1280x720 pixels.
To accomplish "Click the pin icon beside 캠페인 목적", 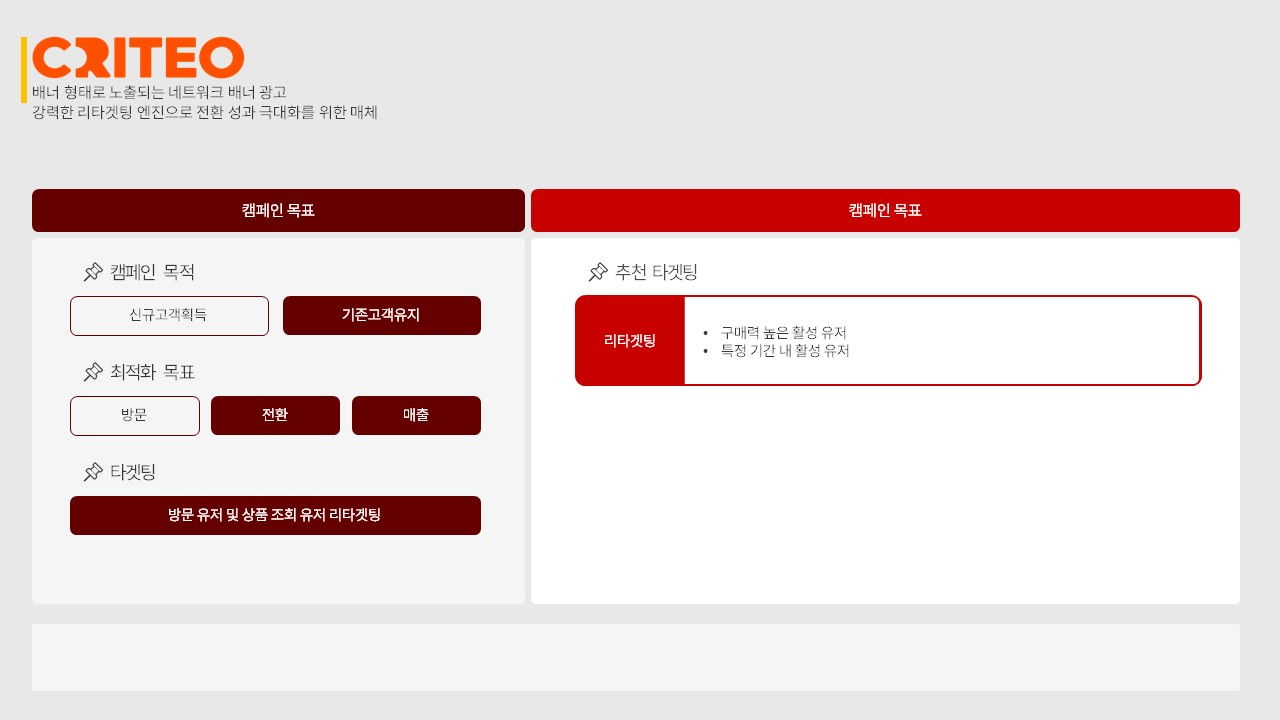I will pos(93,272).
